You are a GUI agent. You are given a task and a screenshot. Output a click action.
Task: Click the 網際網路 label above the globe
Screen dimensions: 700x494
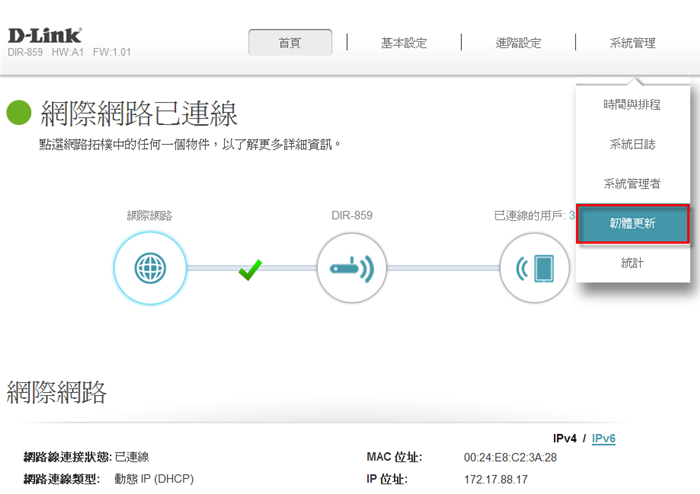click(x=149, y=215)
